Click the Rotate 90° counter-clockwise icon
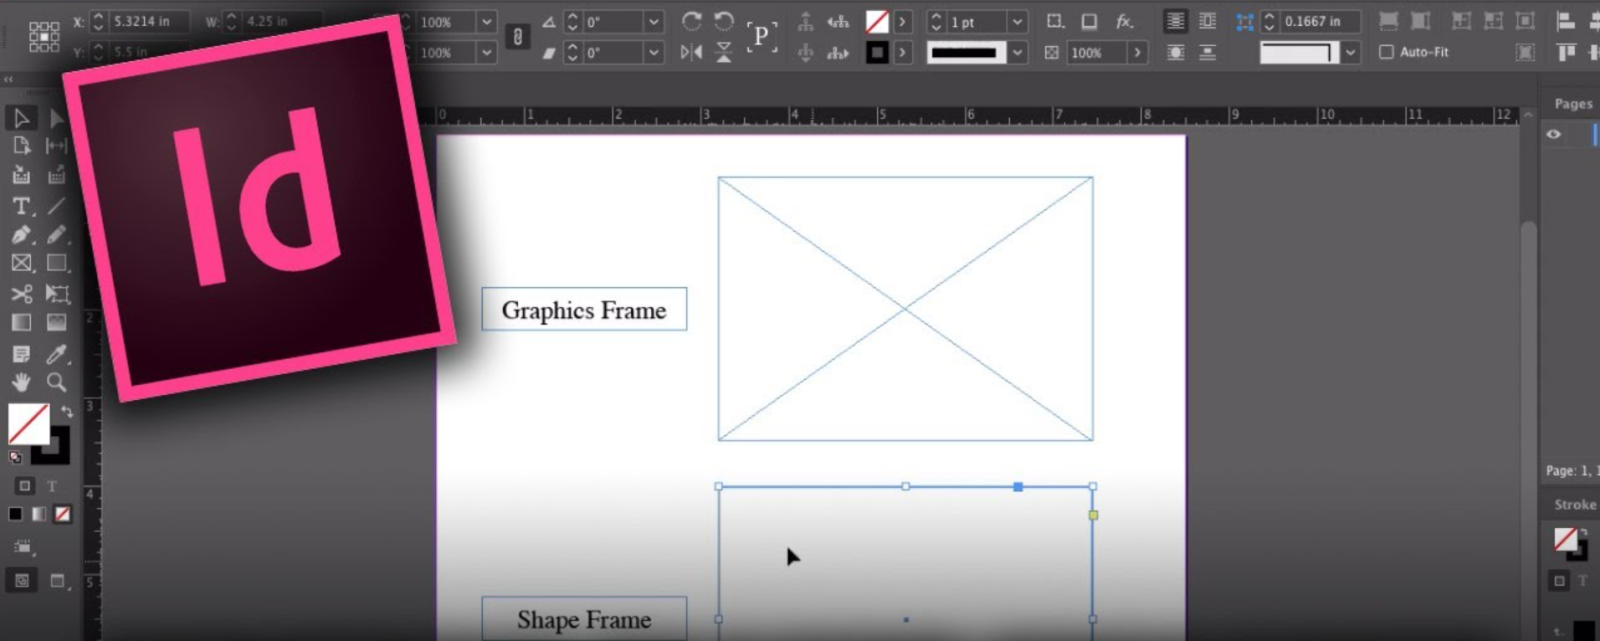This screenshot has width=1600, height=641. point(724,21)
